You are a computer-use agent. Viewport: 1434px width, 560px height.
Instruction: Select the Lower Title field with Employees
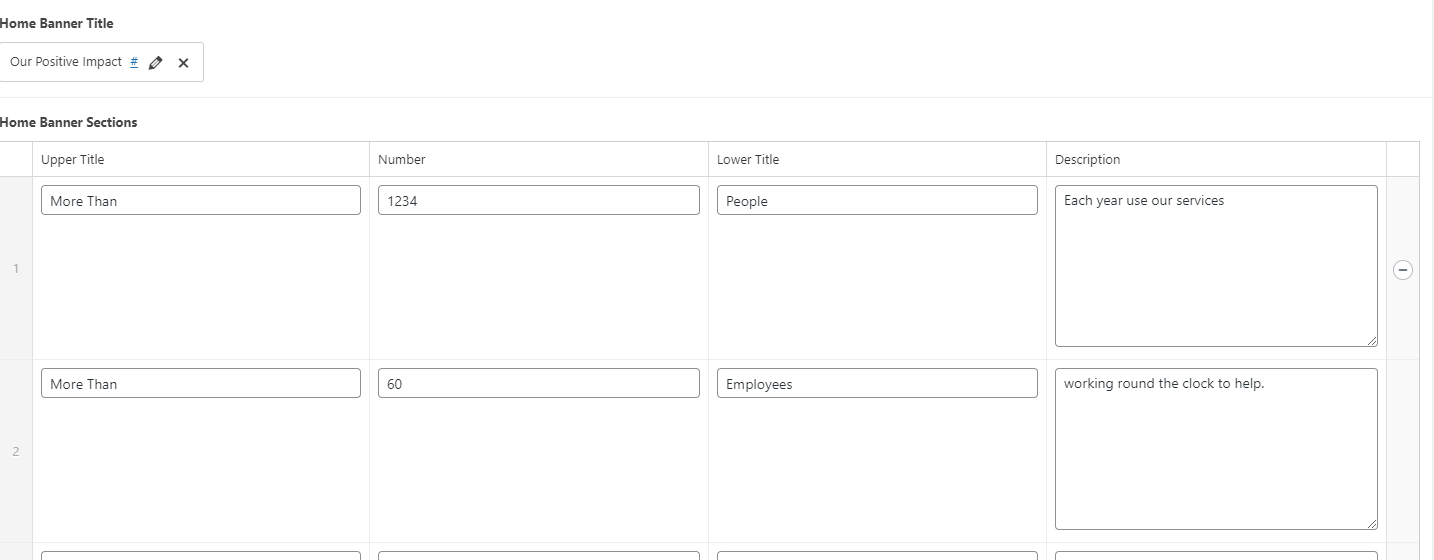[x=876, y=383]
